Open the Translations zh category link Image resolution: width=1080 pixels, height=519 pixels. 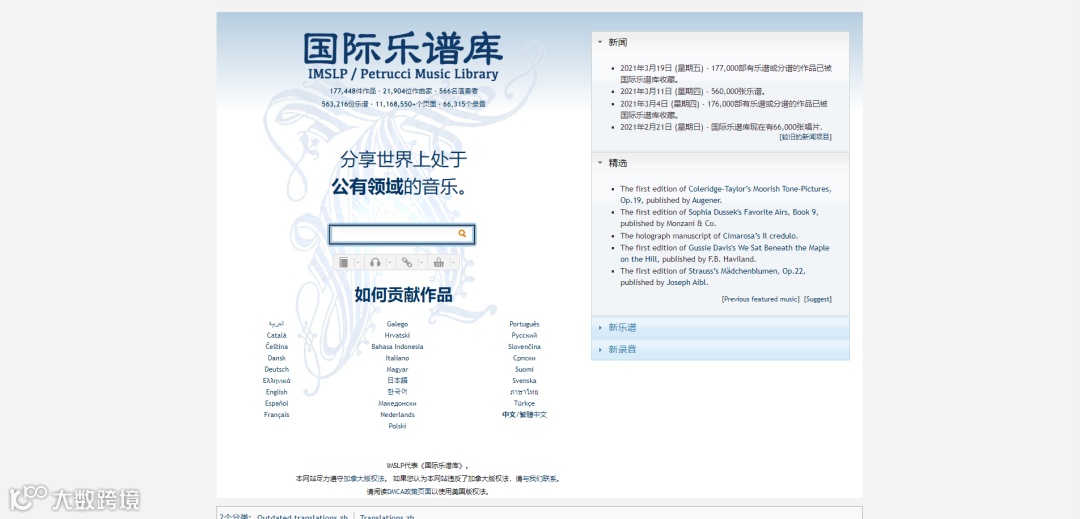coord(387,516)
